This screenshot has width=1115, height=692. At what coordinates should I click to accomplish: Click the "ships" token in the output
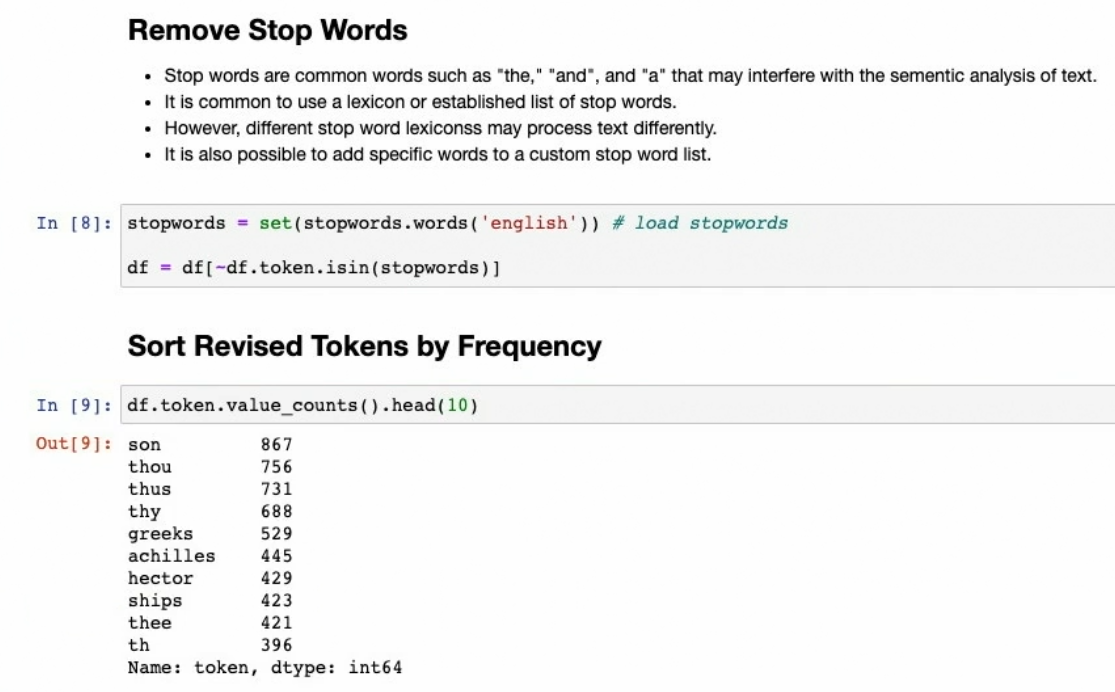pos(155,601)
